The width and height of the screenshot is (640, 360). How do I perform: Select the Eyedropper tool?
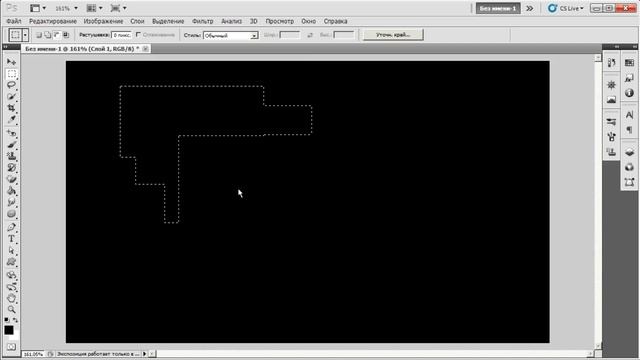pos(11,120)
